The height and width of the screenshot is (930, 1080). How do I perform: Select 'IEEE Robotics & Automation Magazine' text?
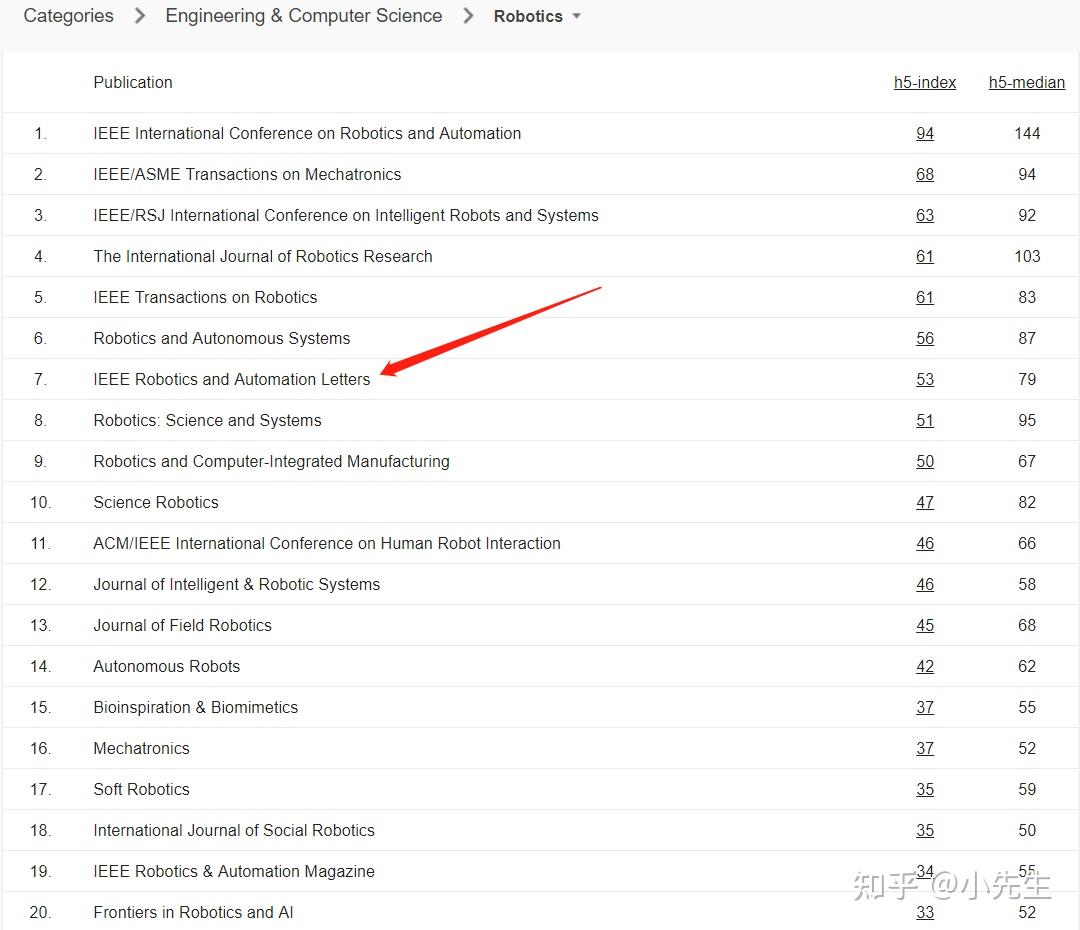click(x=234, y=871)
